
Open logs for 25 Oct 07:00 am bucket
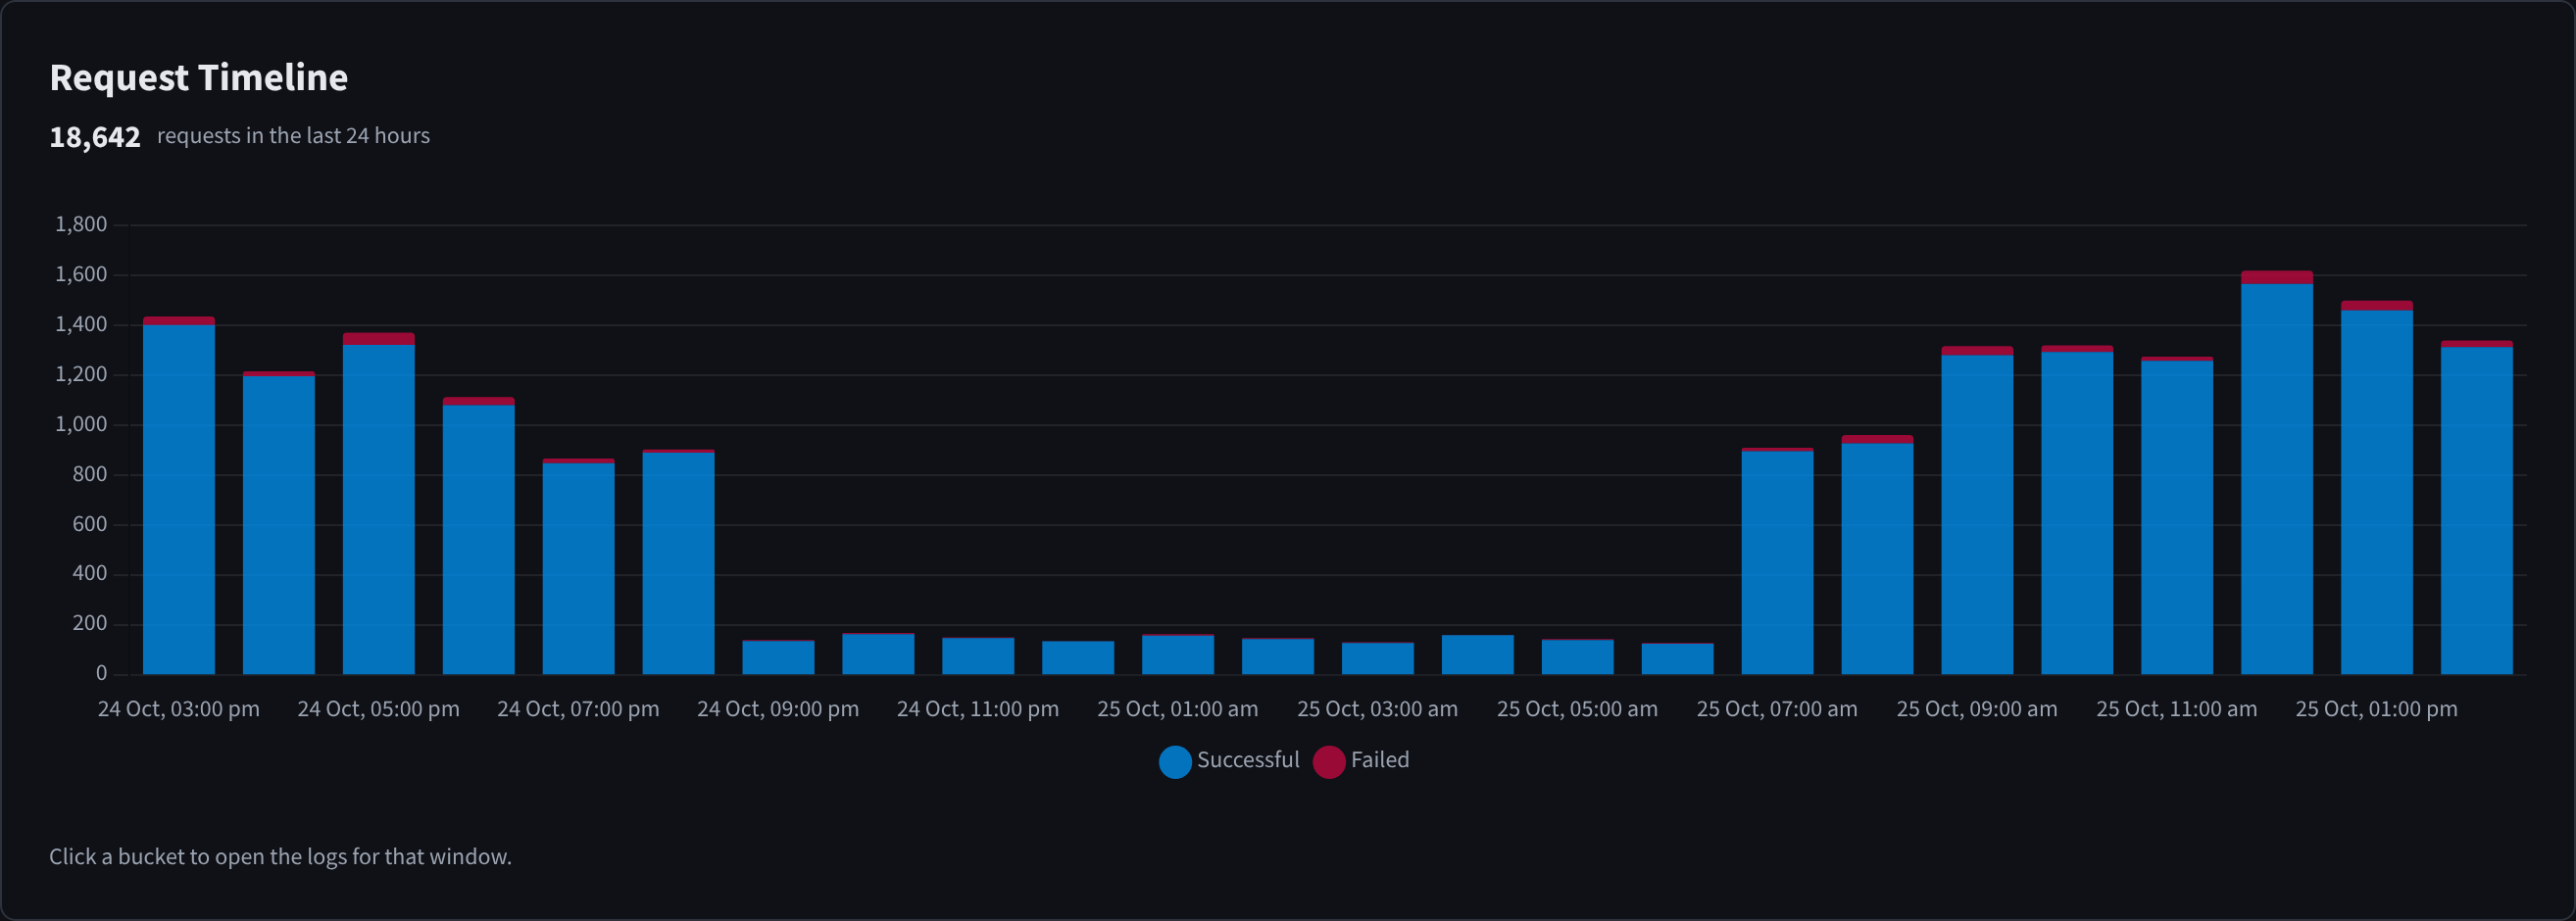1778,561
